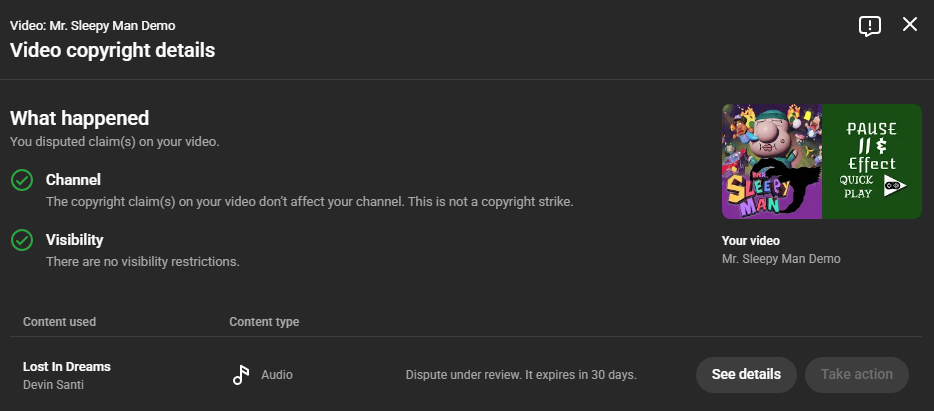The image size is (934, 411).
Task: Click the Channel status heading
Action: point(73,180)
